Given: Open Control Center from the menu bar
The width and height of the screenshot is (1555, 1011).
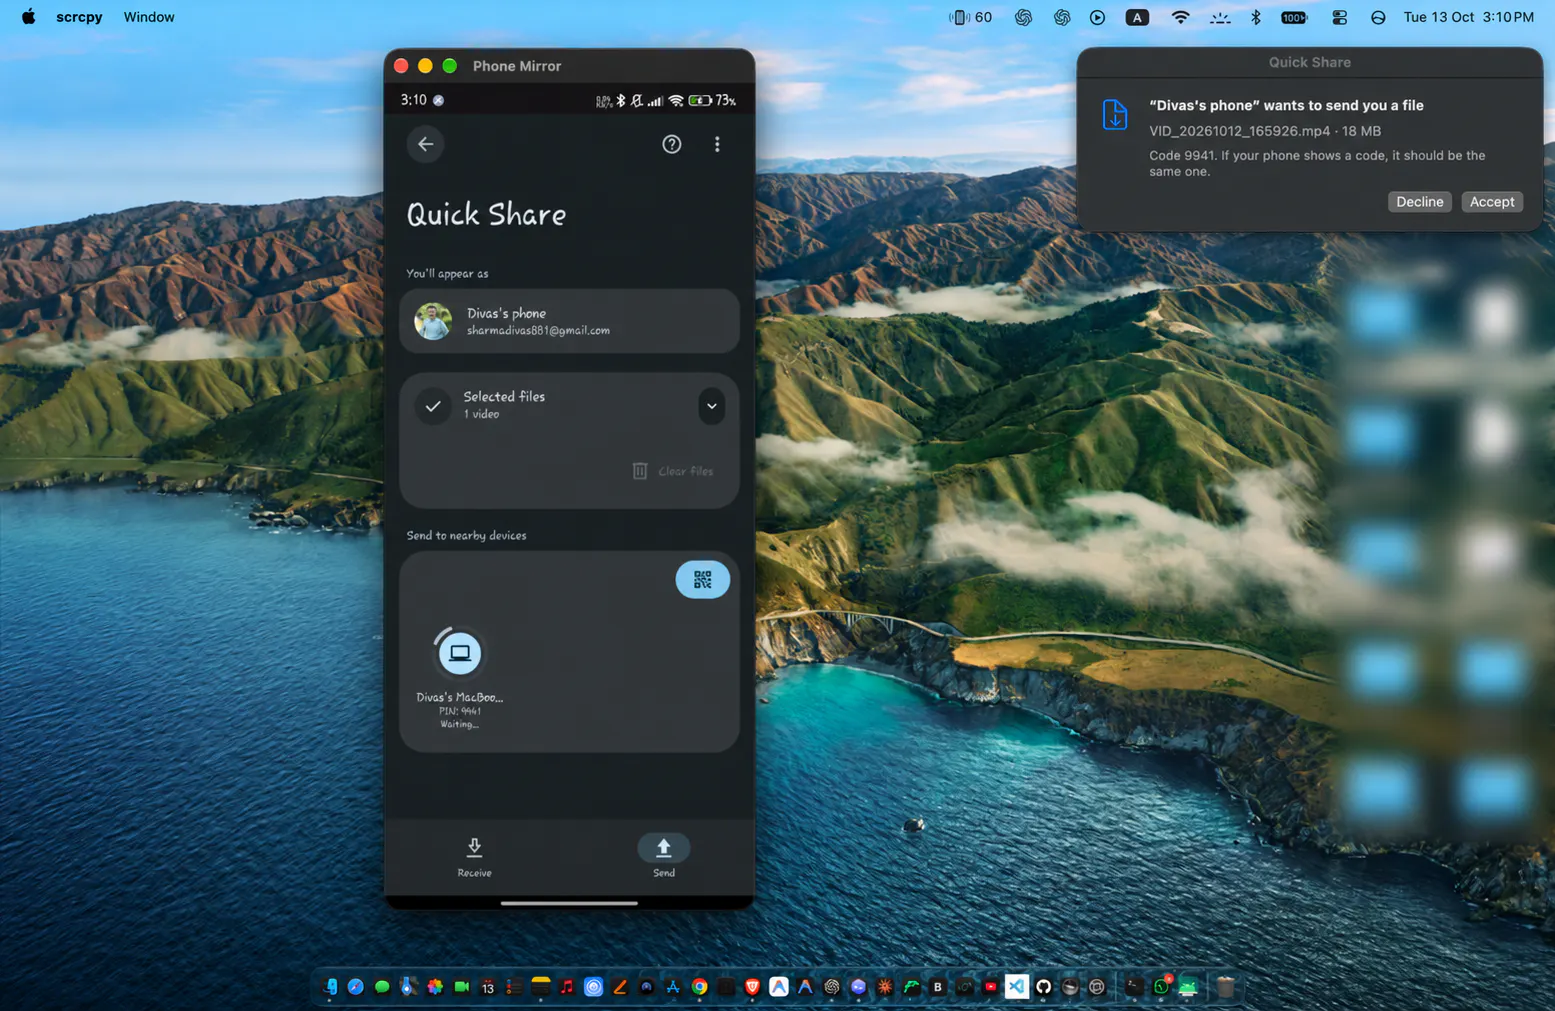Looking at the screenshot, I should tap(1339, 17).
